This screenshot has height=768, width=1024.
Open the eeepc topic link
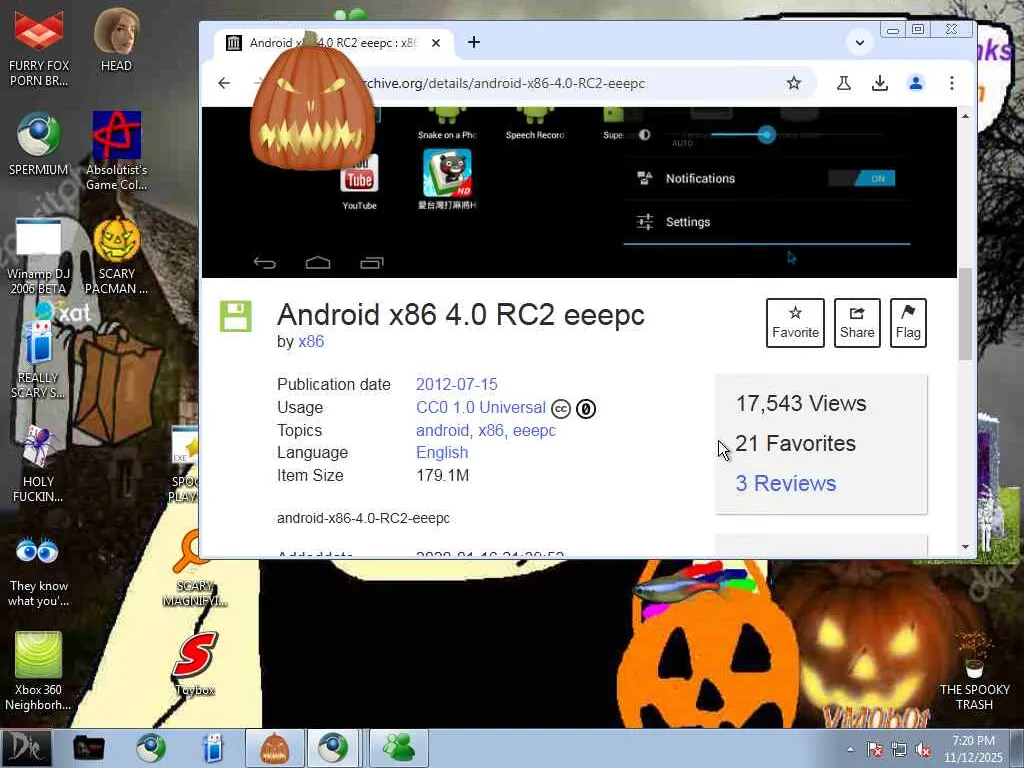534,431
